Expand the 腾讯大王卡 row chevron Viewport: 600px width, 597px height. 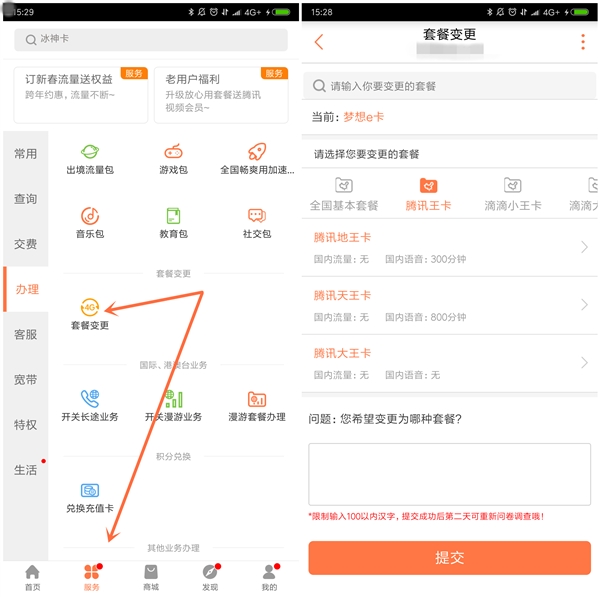coord(584,362)
